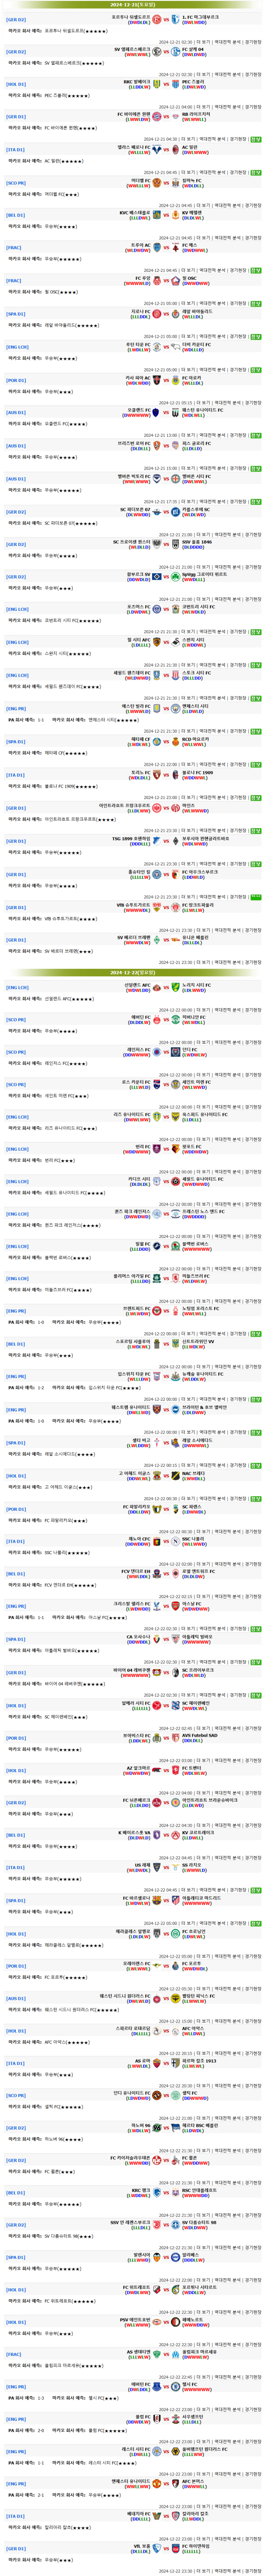Click the 2024-12-21 (토요일) date header
Viewport: 263px width, 2576px height.
[131, 4]
